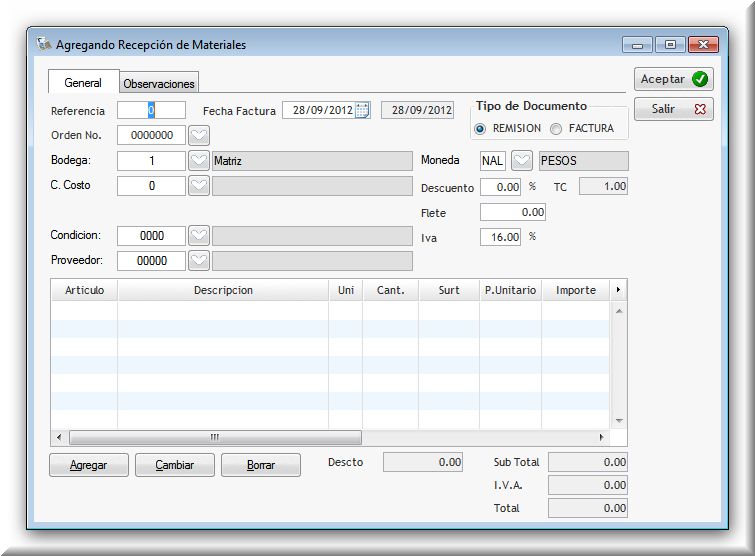The height and width of the screenshot is (556, 755).
Task: Click the column overflow arrow after Importe
Action: pyautogui.click(x=618, y=290)
